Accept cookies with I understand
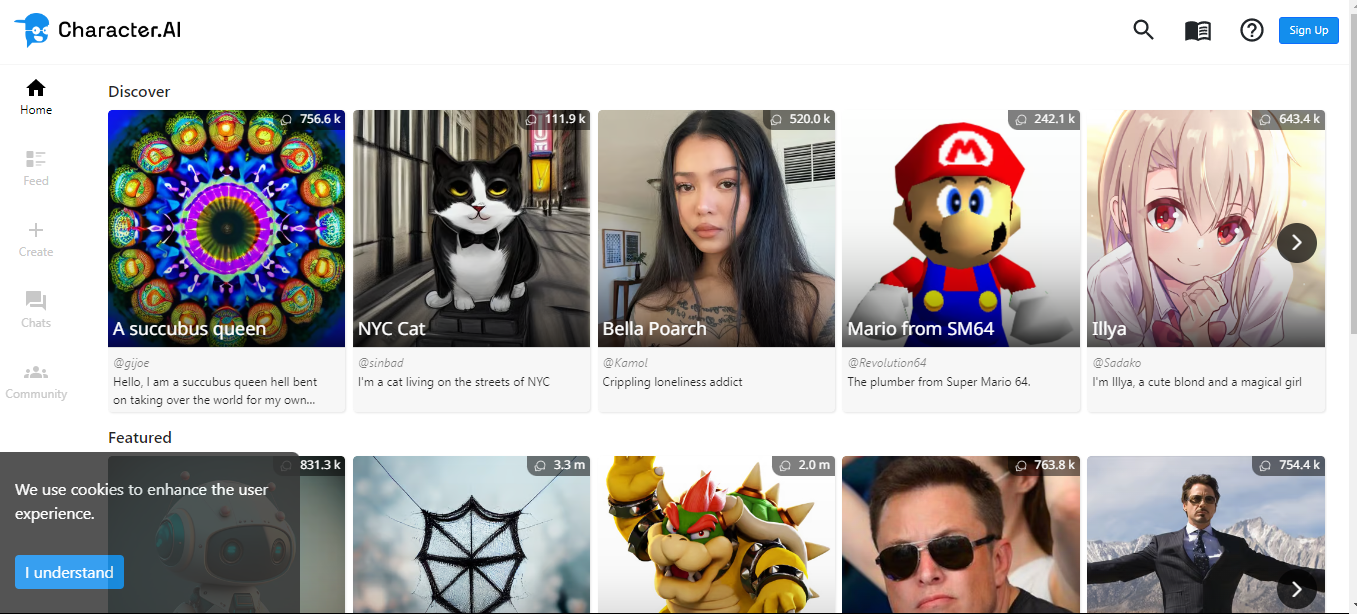 point(69,572)
